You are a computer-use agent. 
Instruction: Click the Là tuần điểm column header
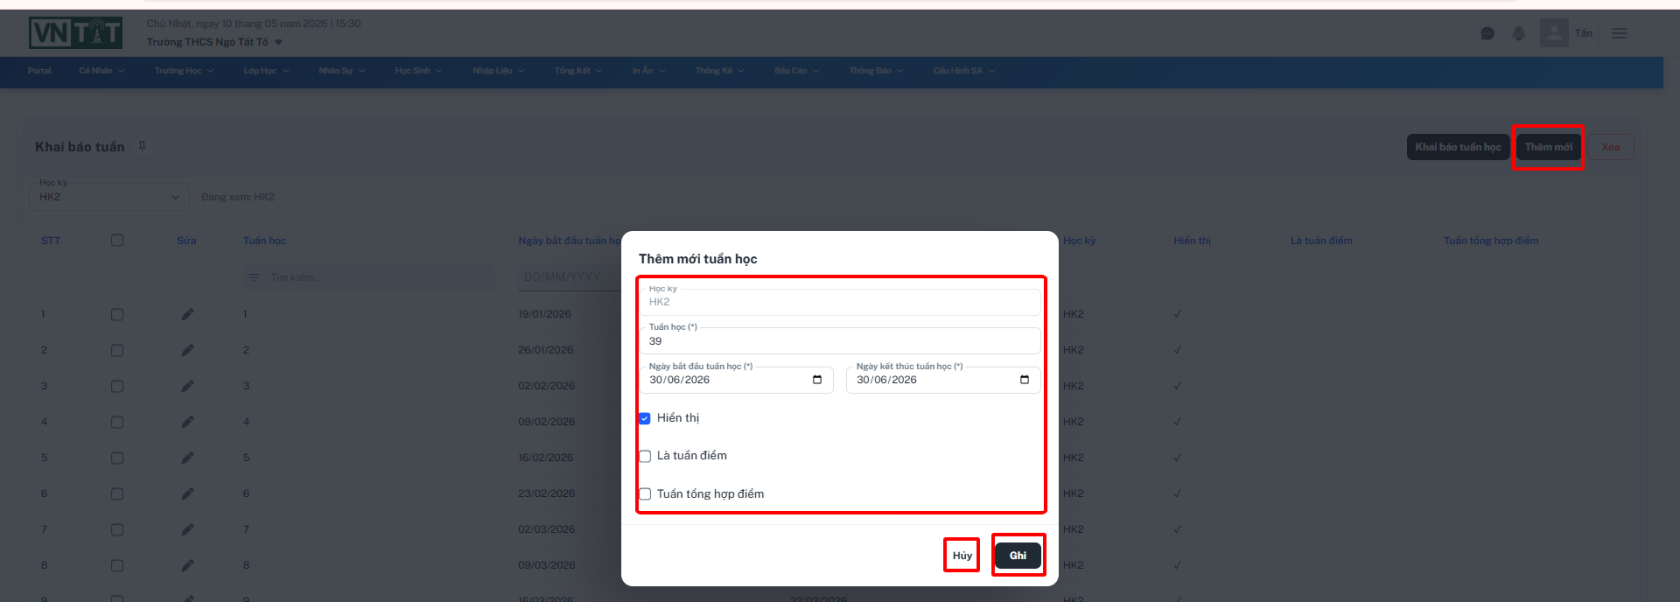(1321, 241)
